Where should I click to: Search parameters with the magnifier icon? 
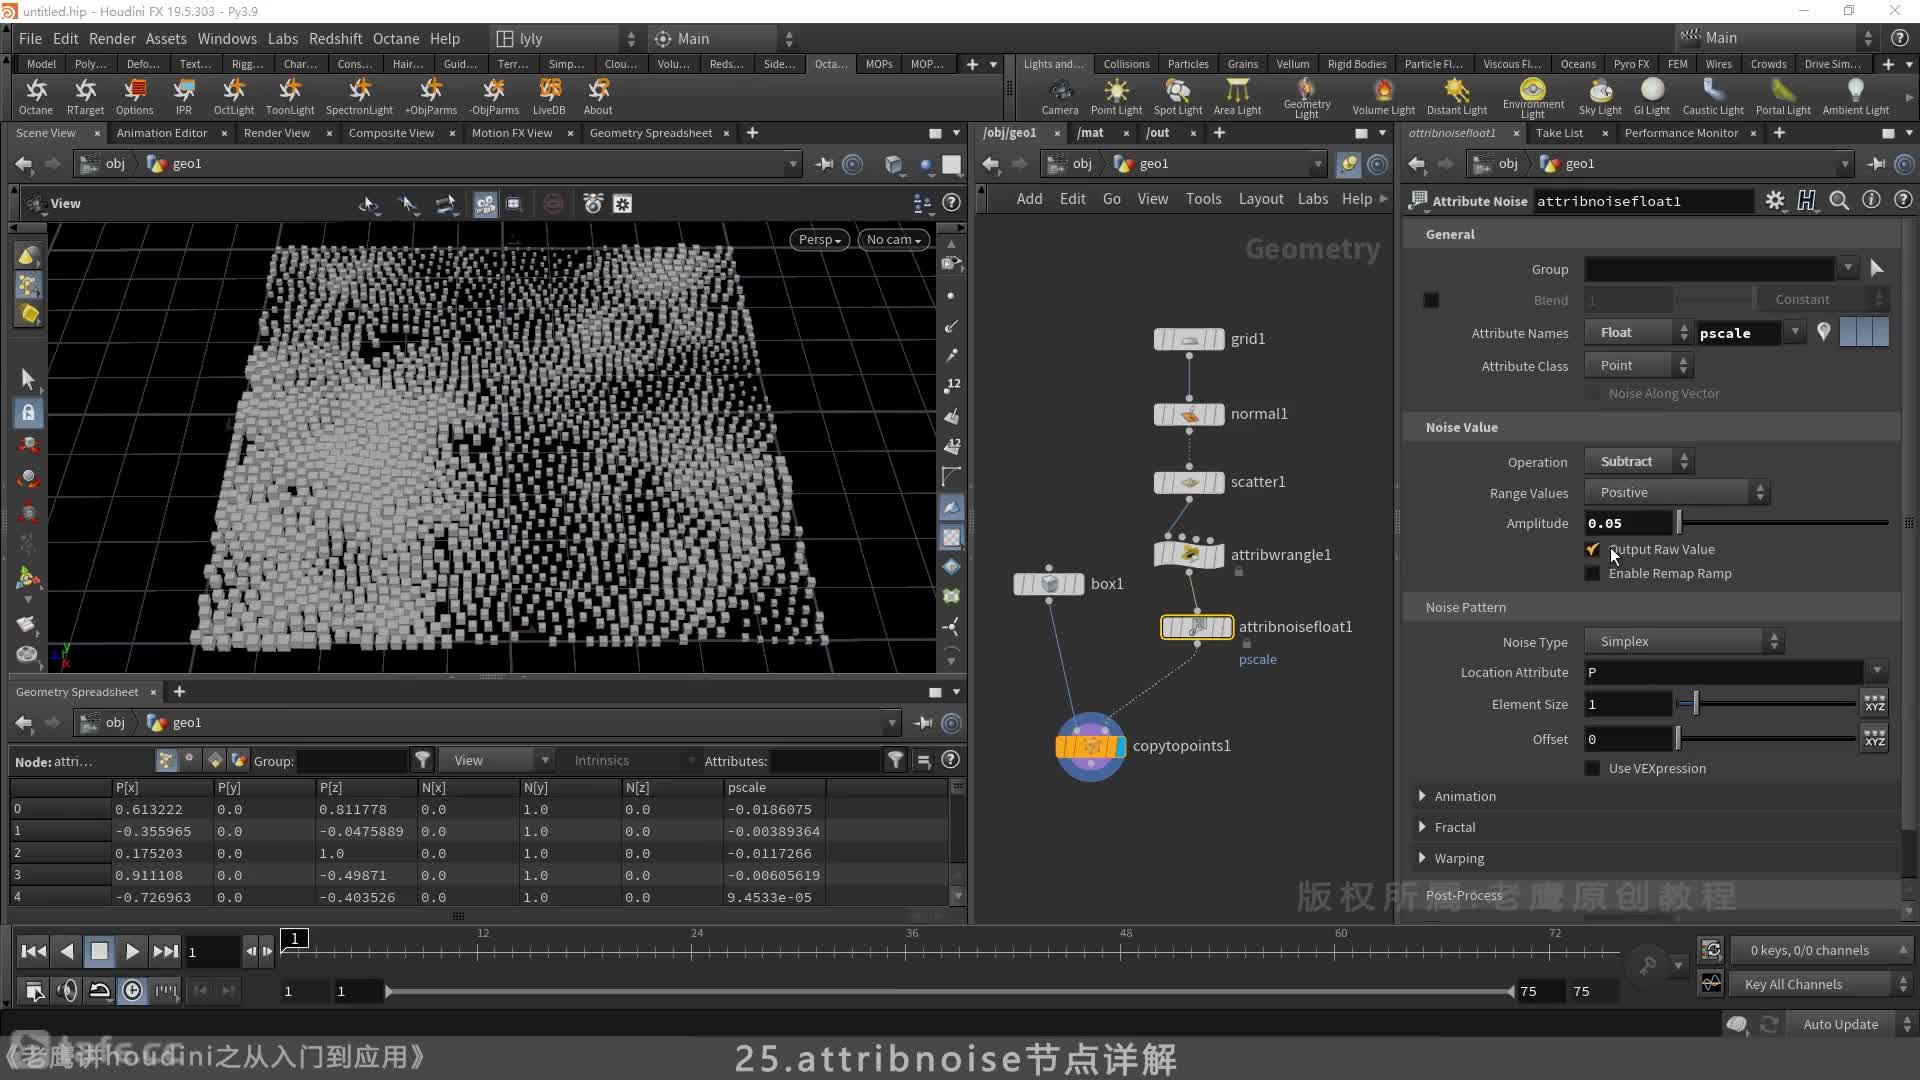1838,201
